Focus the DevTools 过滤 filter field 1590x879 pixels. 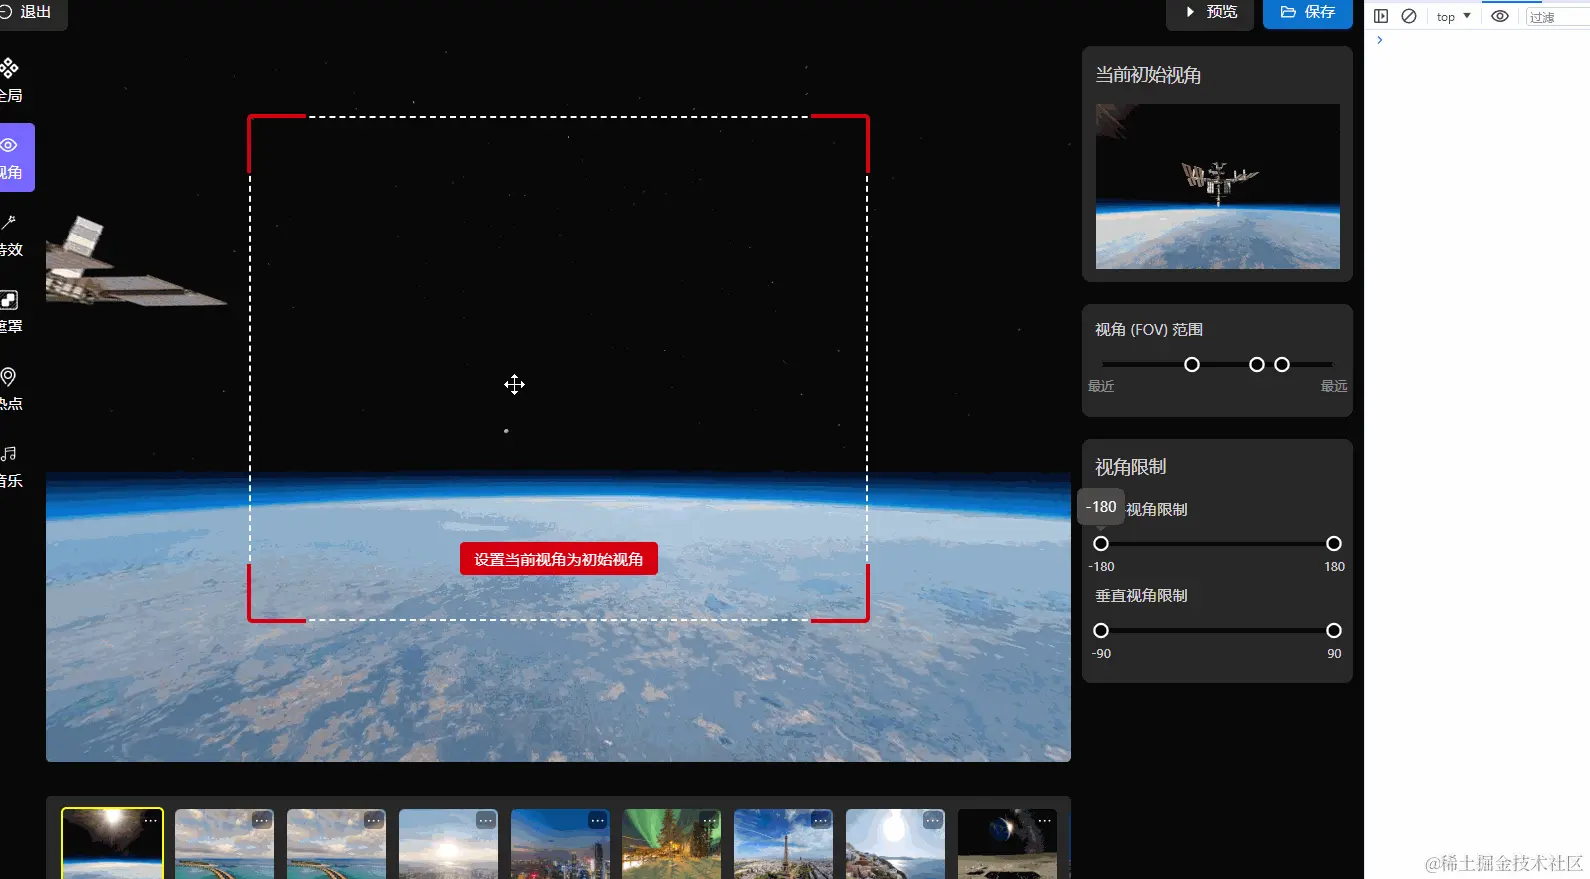click(1558, 17)
